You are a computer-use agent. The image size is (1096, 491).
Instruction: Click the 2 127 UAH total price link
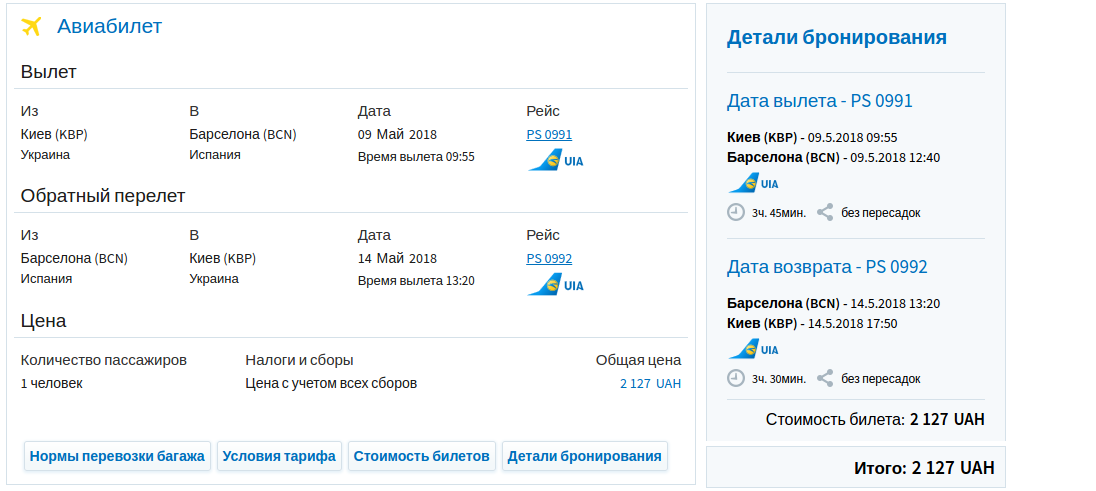650,384
